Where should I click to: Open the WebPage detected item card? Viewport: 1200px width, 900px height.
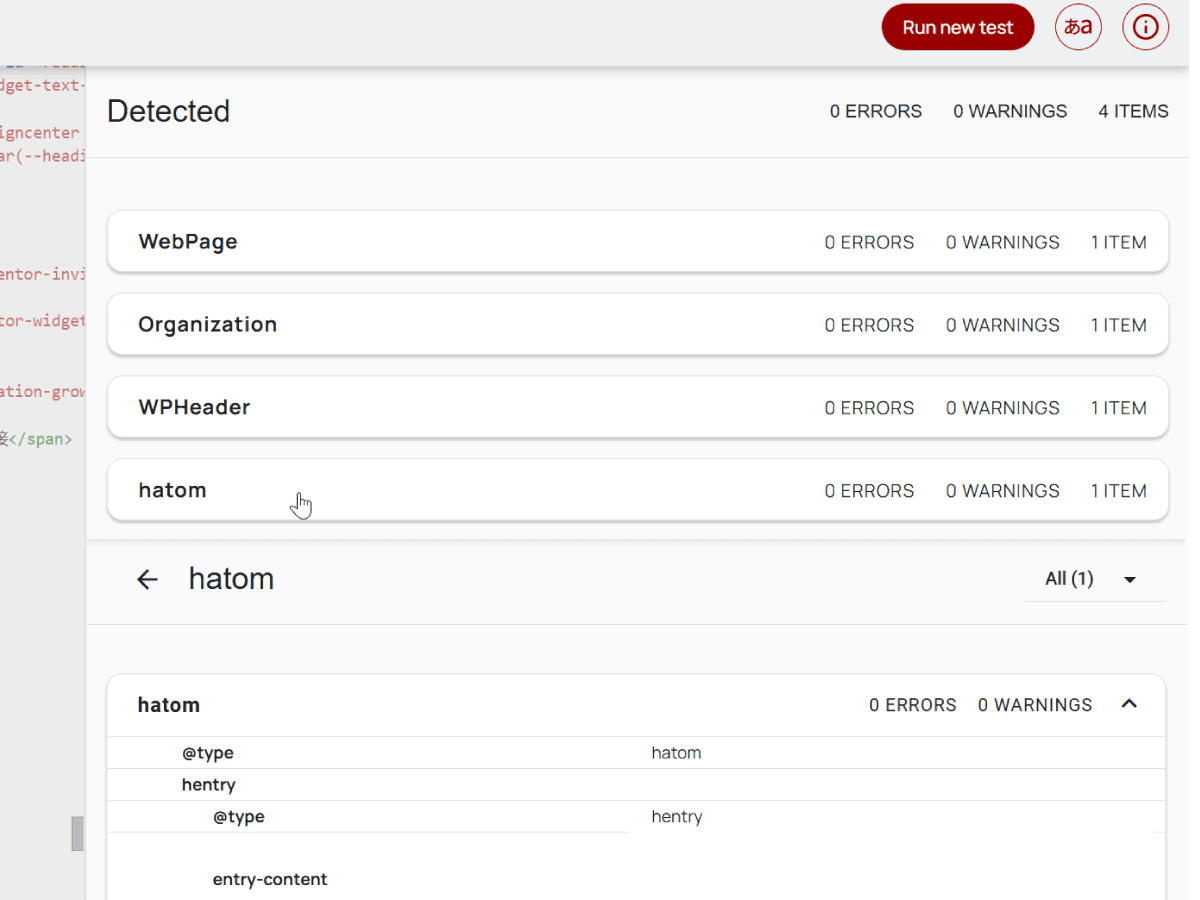click(637, 241)
